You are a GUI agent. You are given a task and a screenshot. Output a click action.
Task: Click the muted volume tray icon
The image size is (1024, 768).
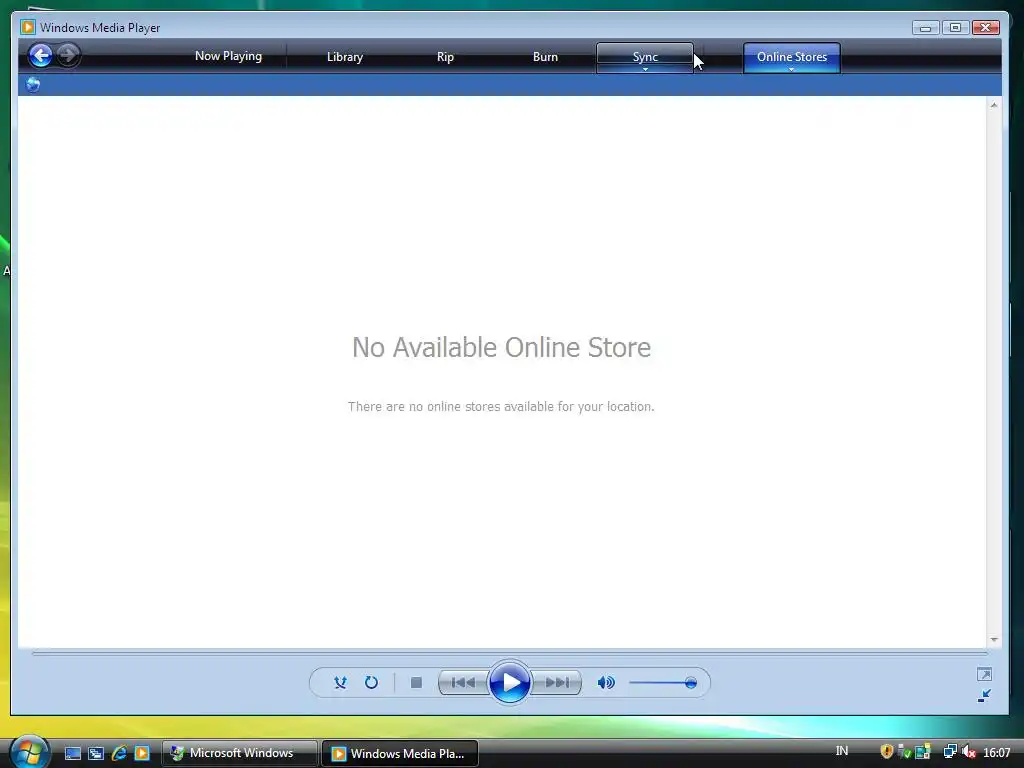(968, 752)
